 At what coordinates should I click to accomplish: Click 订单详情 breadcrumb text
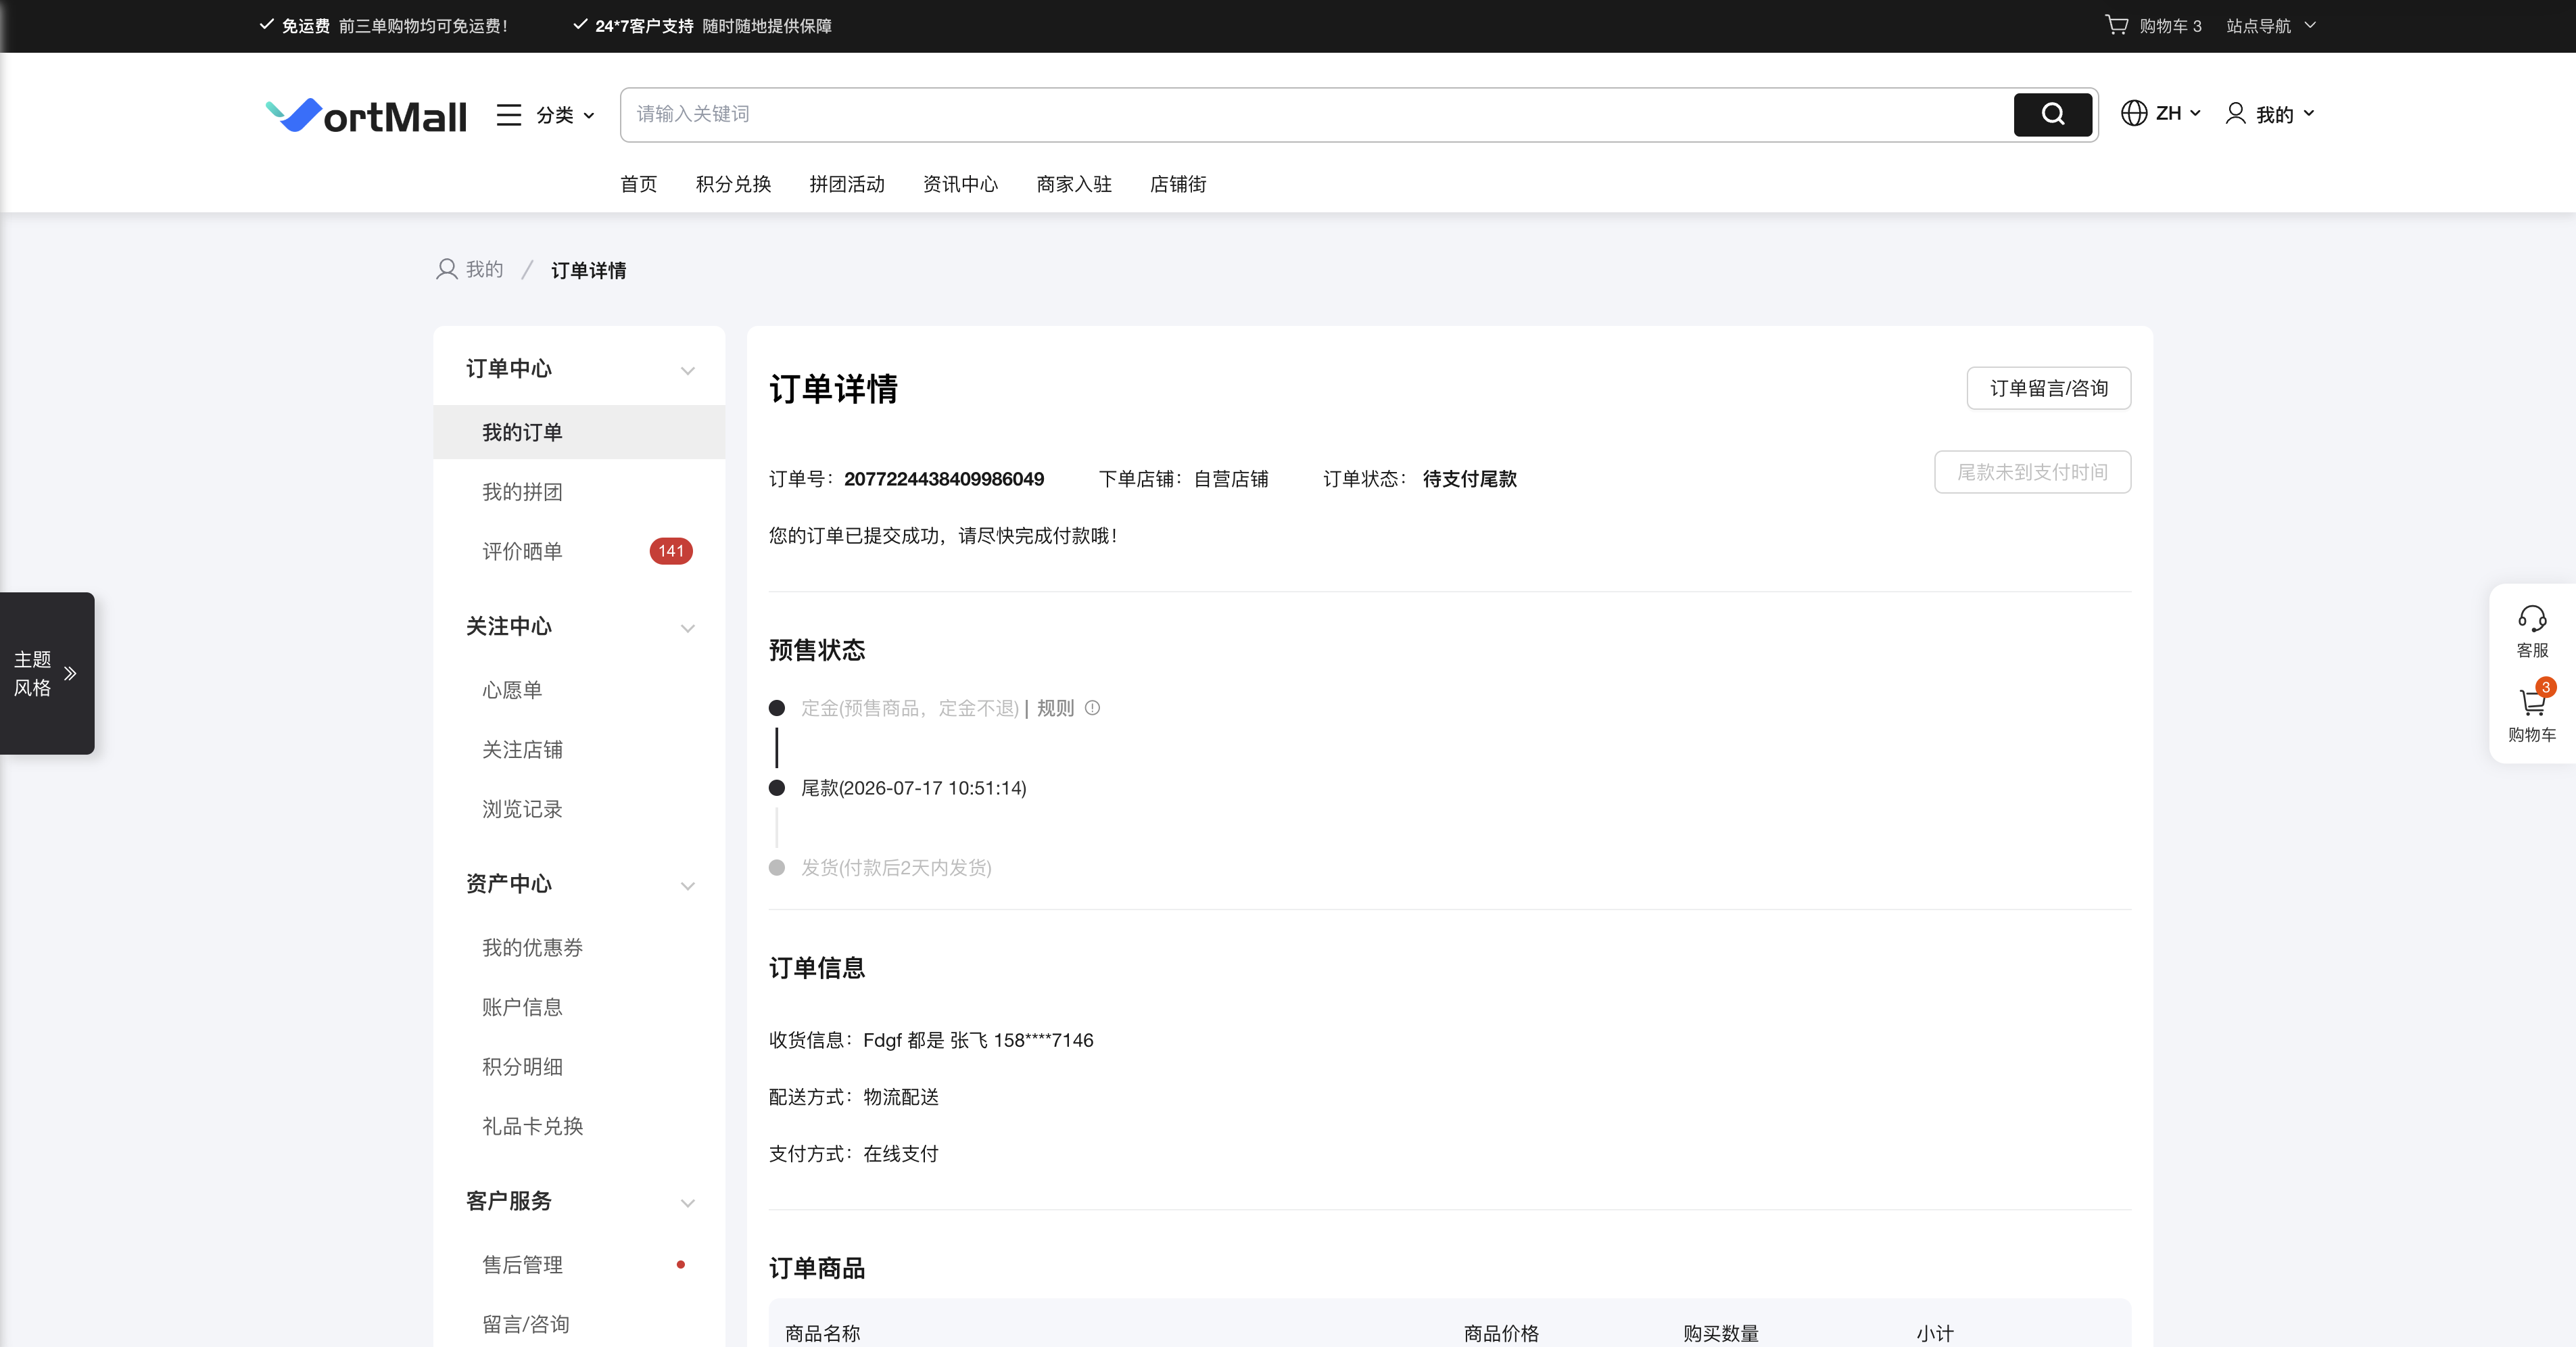588,270
